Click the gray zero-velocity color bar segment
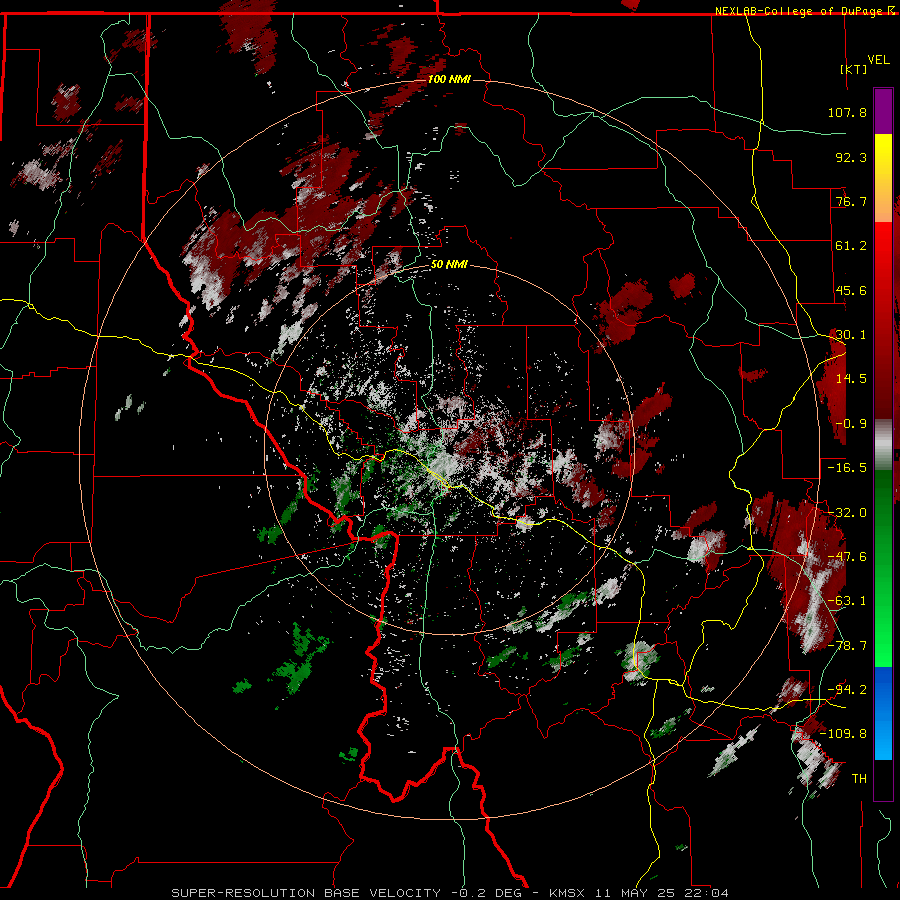 pos(883,445)
